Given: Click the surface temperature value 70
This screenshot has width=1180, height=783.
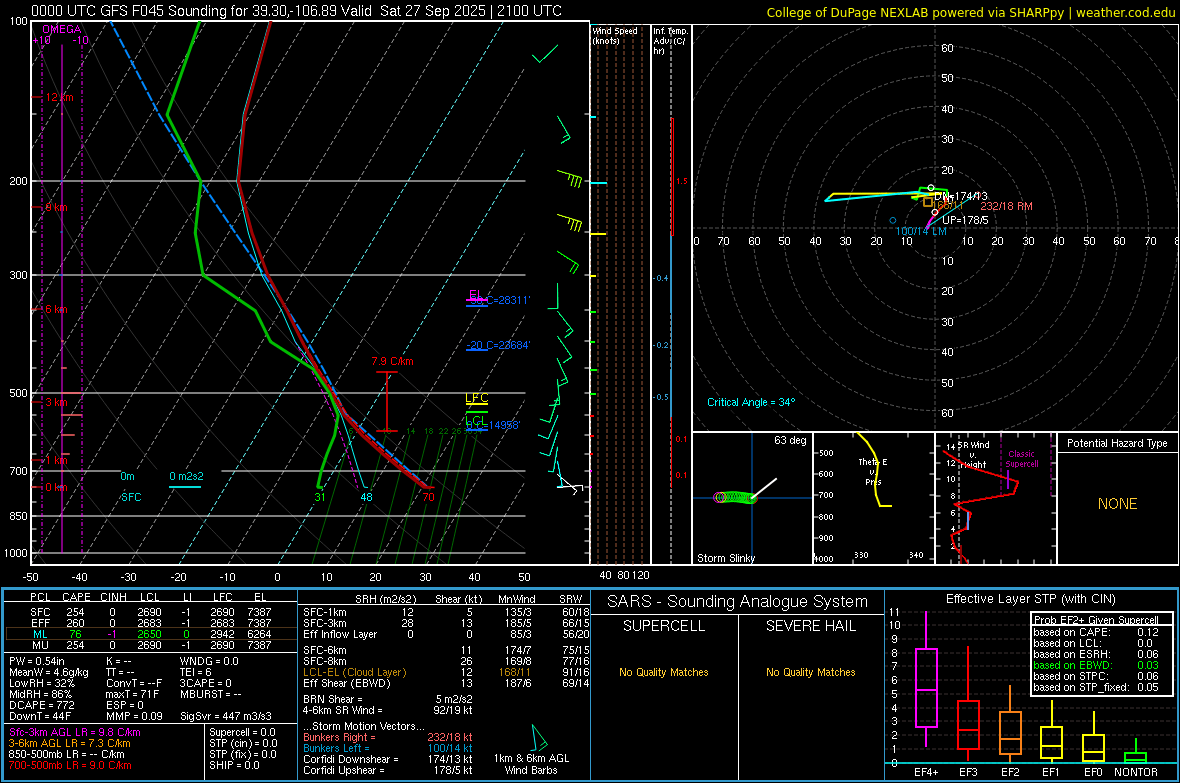Looking at the screenshot, I should pyautogui.click(x=428, y=497).
